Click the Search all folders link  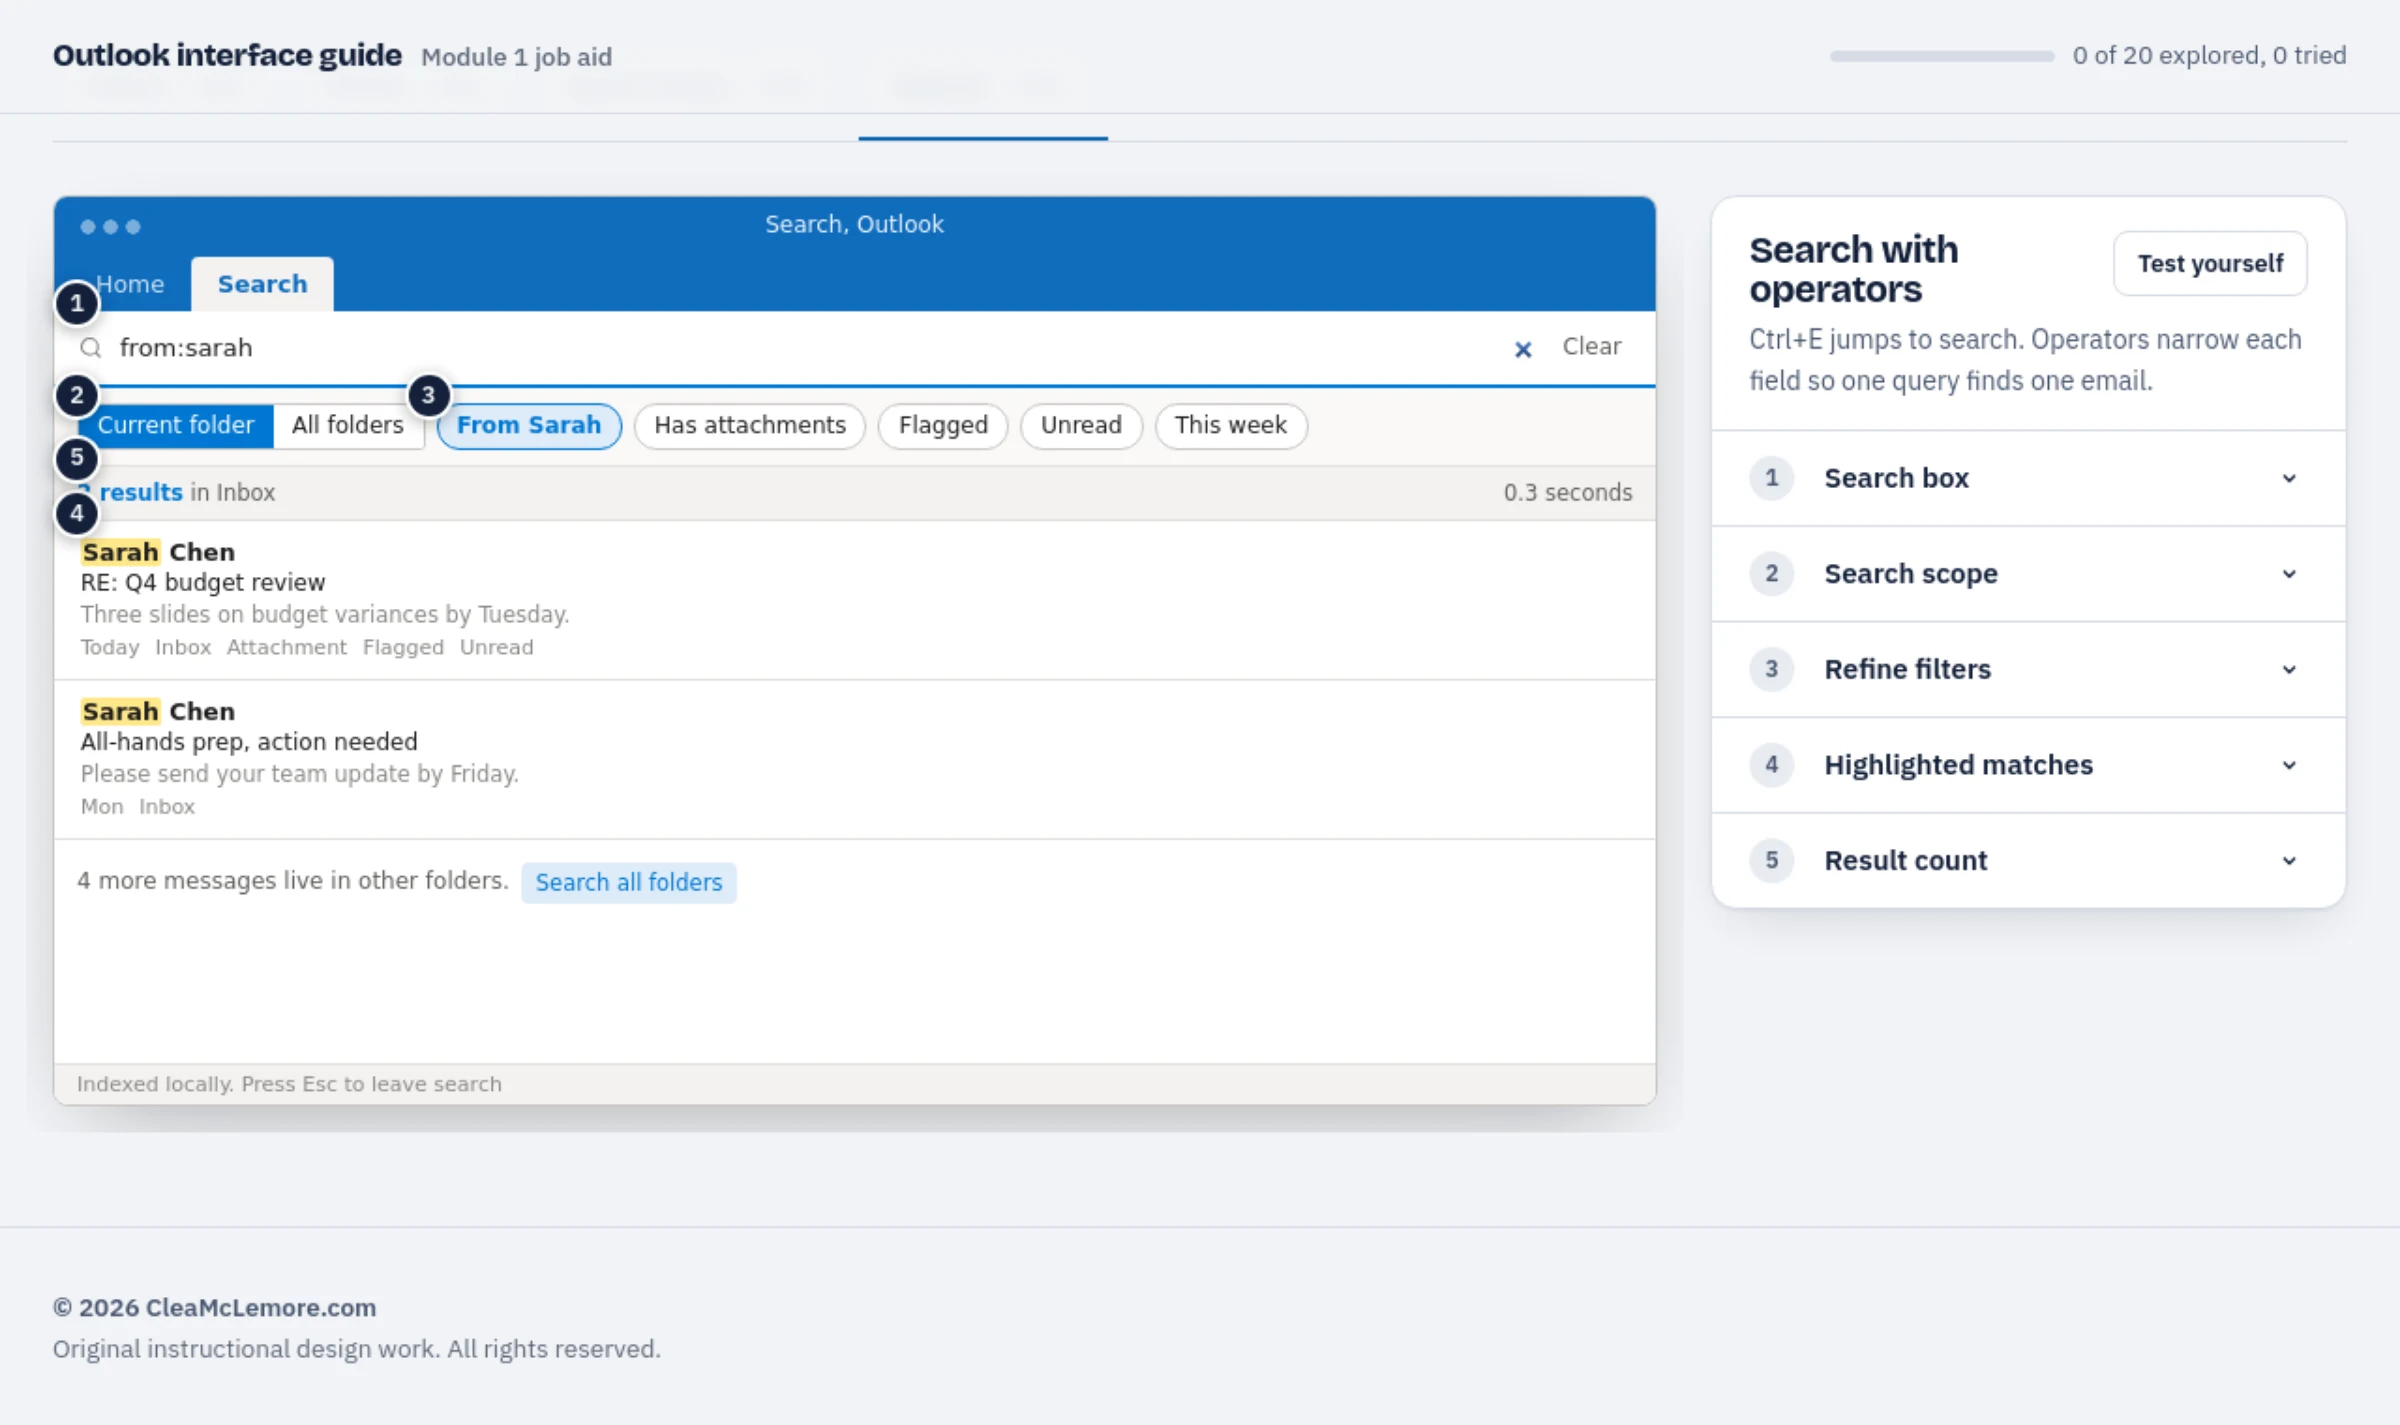click(628, 882)
